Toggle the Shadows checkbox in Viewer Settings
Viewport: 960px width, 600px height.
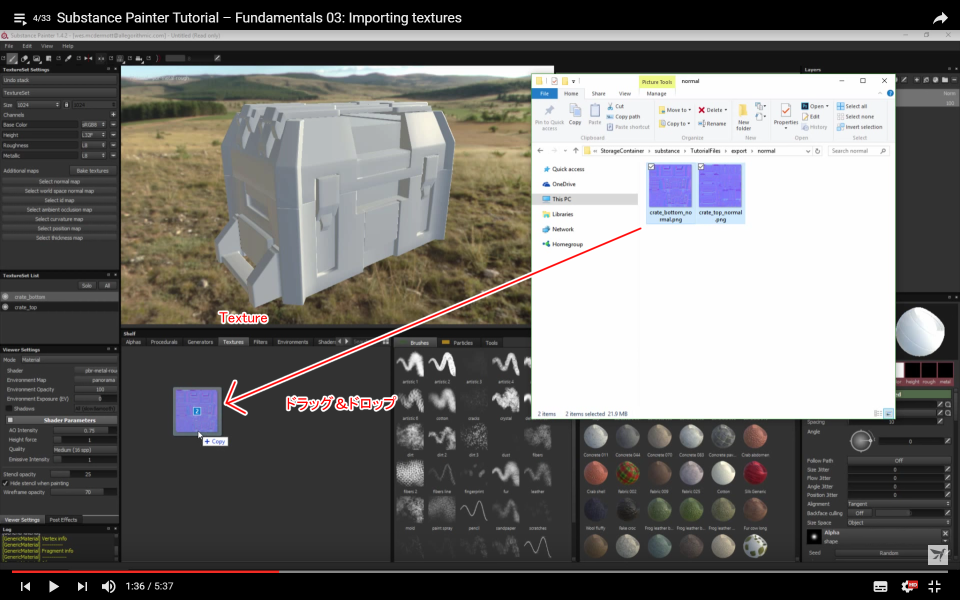[9, 408]
